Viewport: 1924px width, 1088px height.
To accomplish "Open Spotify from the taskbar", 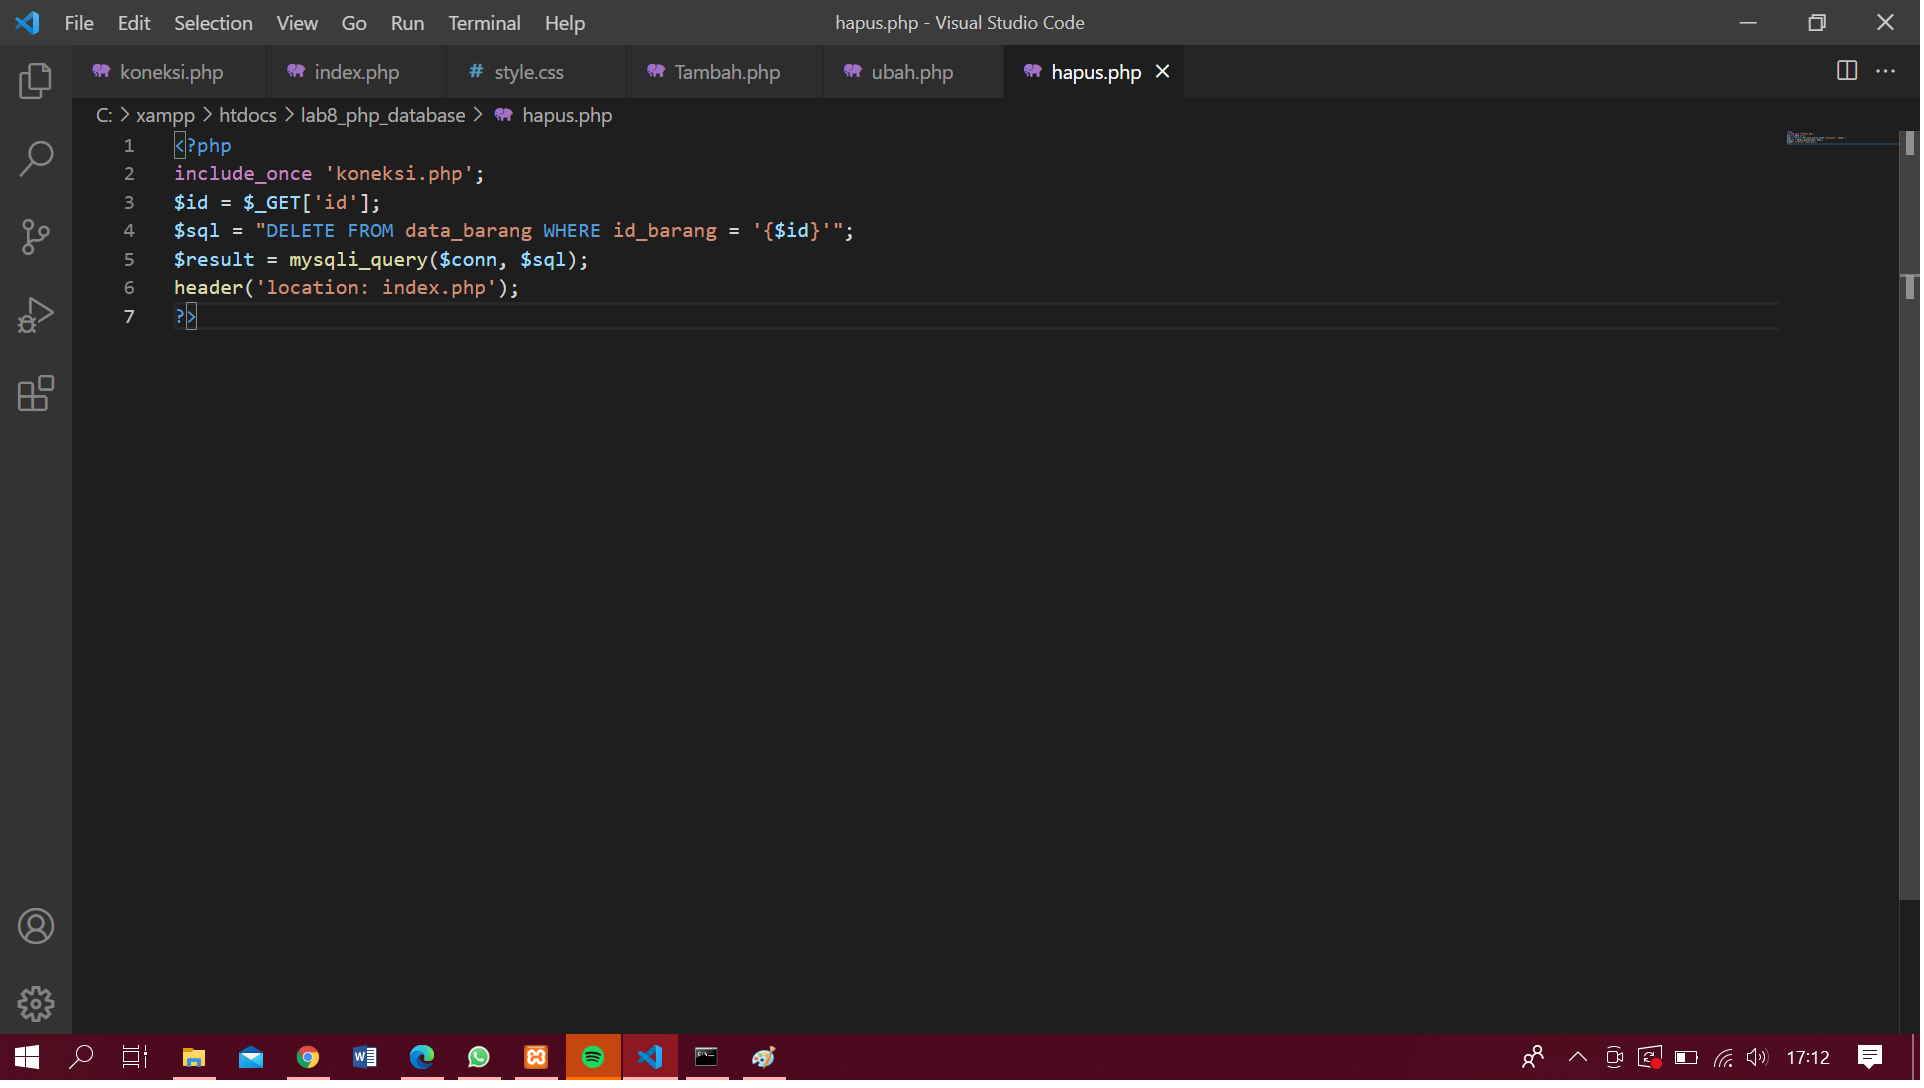I will click(x=593, y=1057).
